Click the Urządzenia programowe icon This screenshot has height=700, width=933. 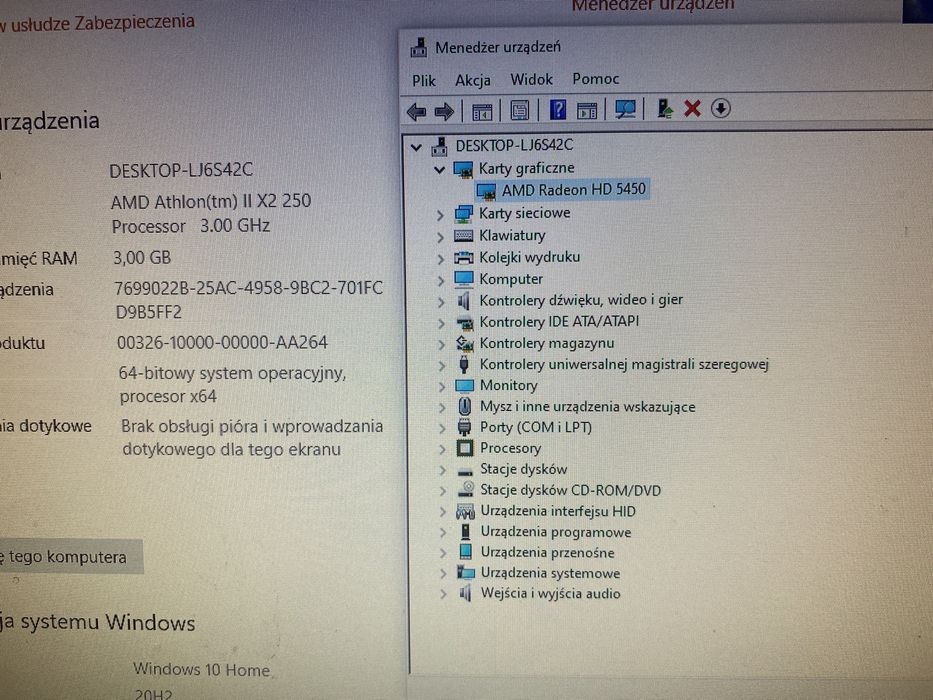tap(465, 532)
